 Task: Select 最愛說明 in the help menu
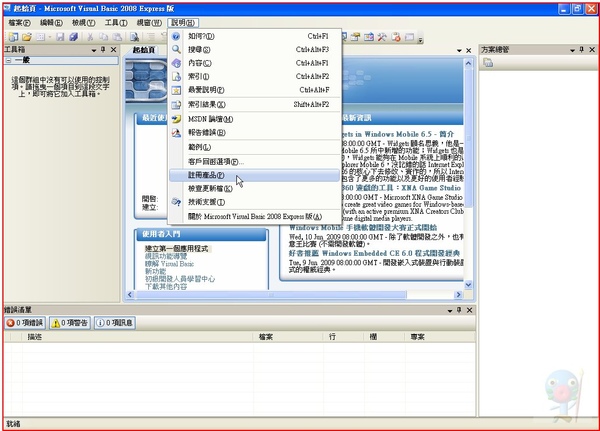click(x=254, y=90)
